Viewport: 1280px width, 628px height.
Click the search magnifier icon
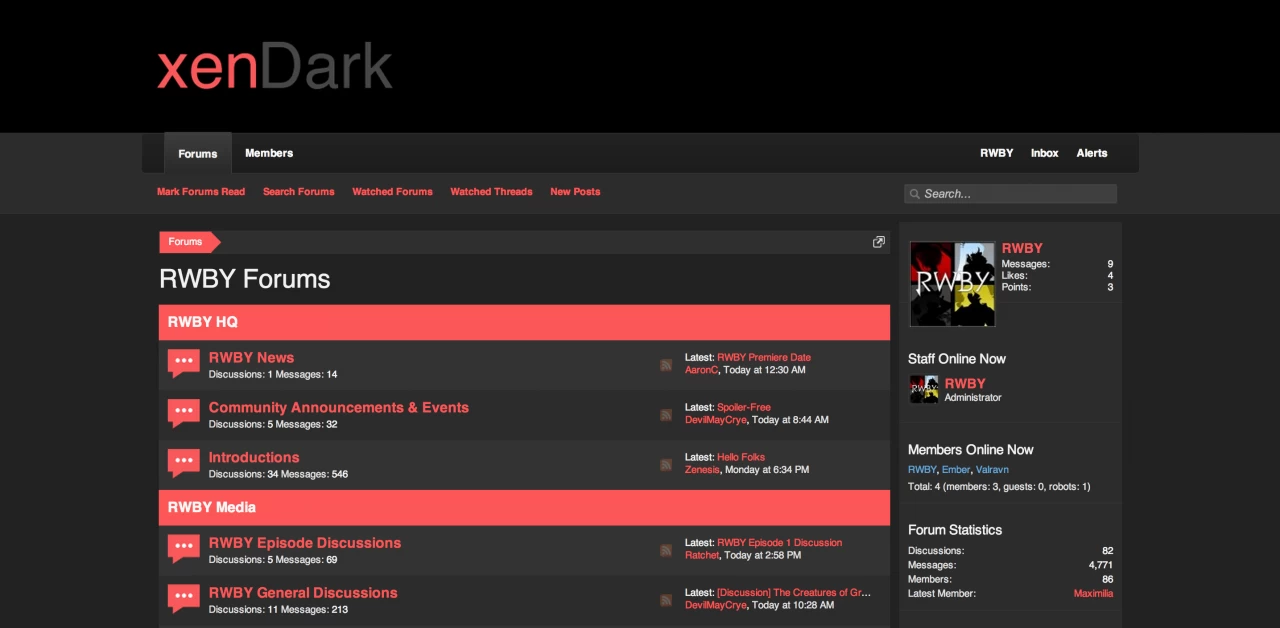pyautogui.click(x=914, y=194)
